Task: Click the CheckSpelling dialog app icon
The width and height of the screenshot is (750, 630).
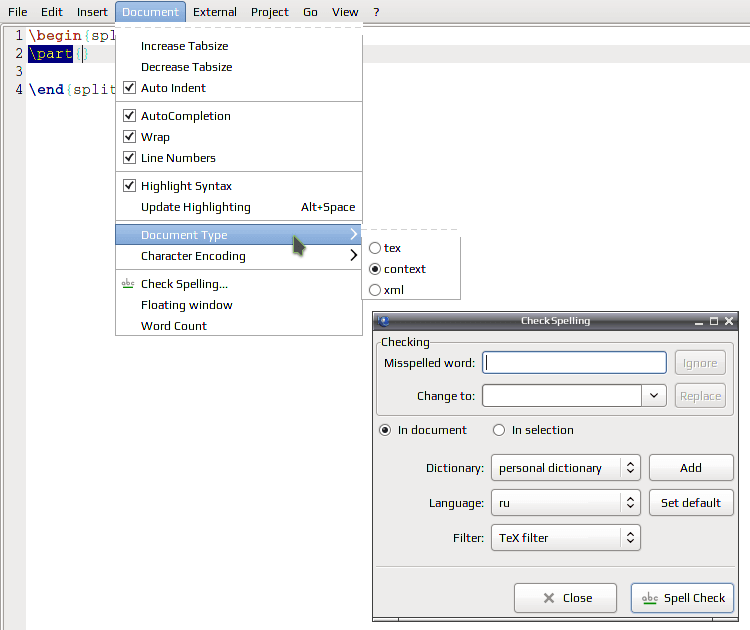Action: pos(384,321)
